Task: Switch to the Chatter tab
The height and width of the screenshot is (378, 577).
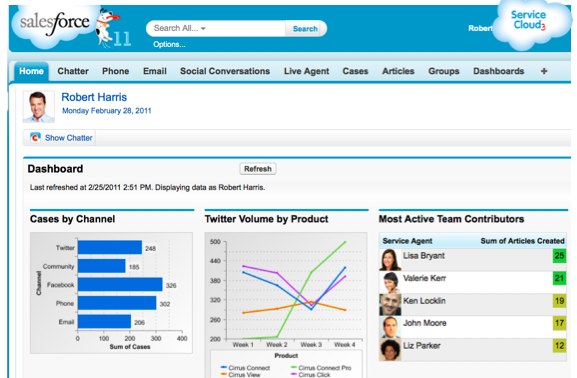Action: coord(73,71)
